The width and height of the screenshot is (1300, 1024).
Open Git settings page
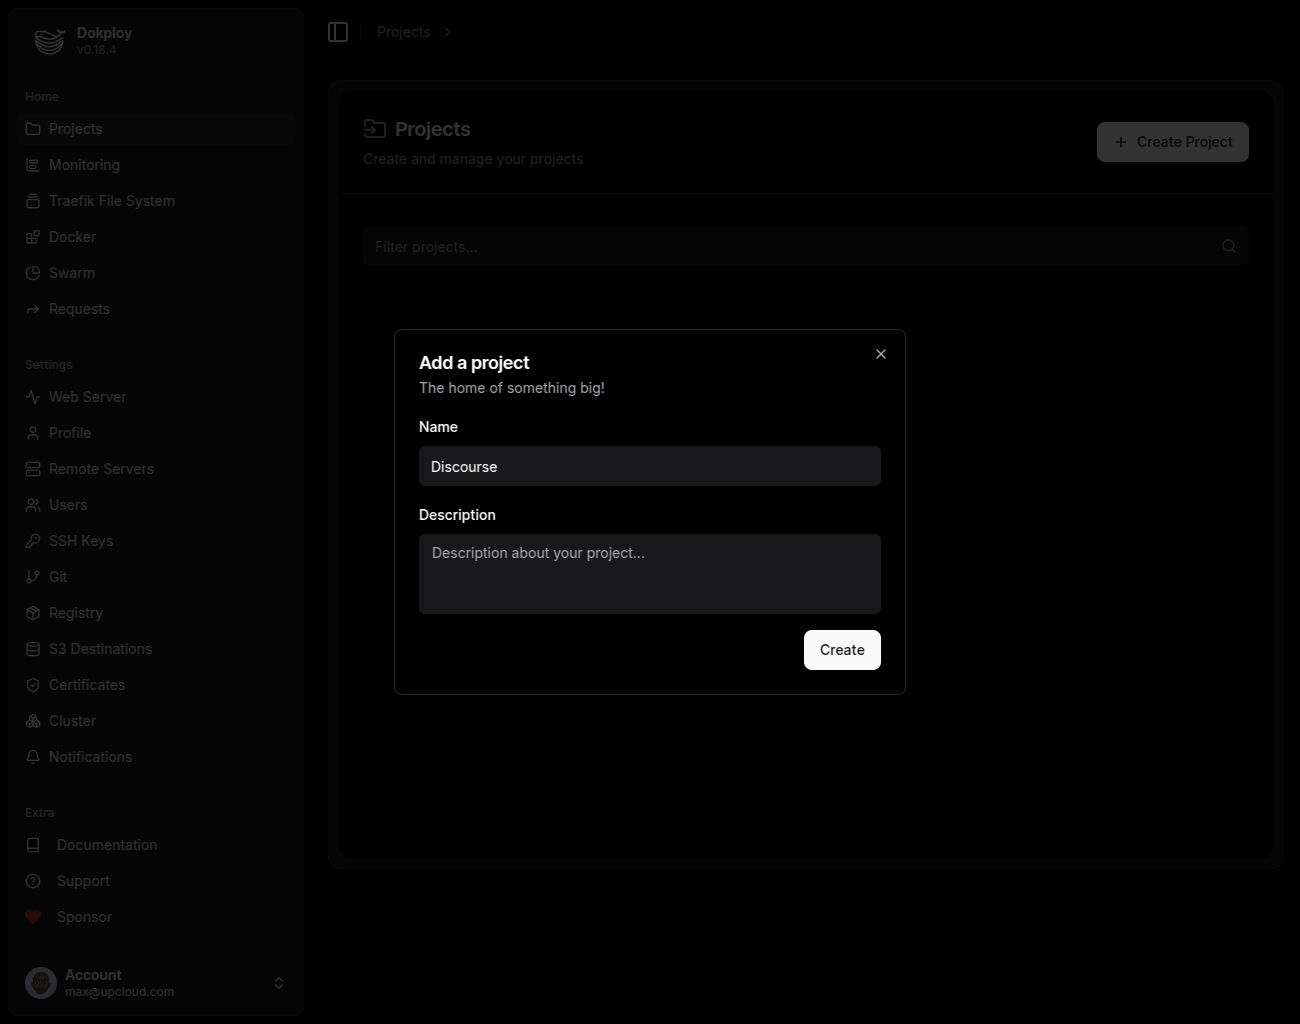pyautogui.click(x=58, y=577)
